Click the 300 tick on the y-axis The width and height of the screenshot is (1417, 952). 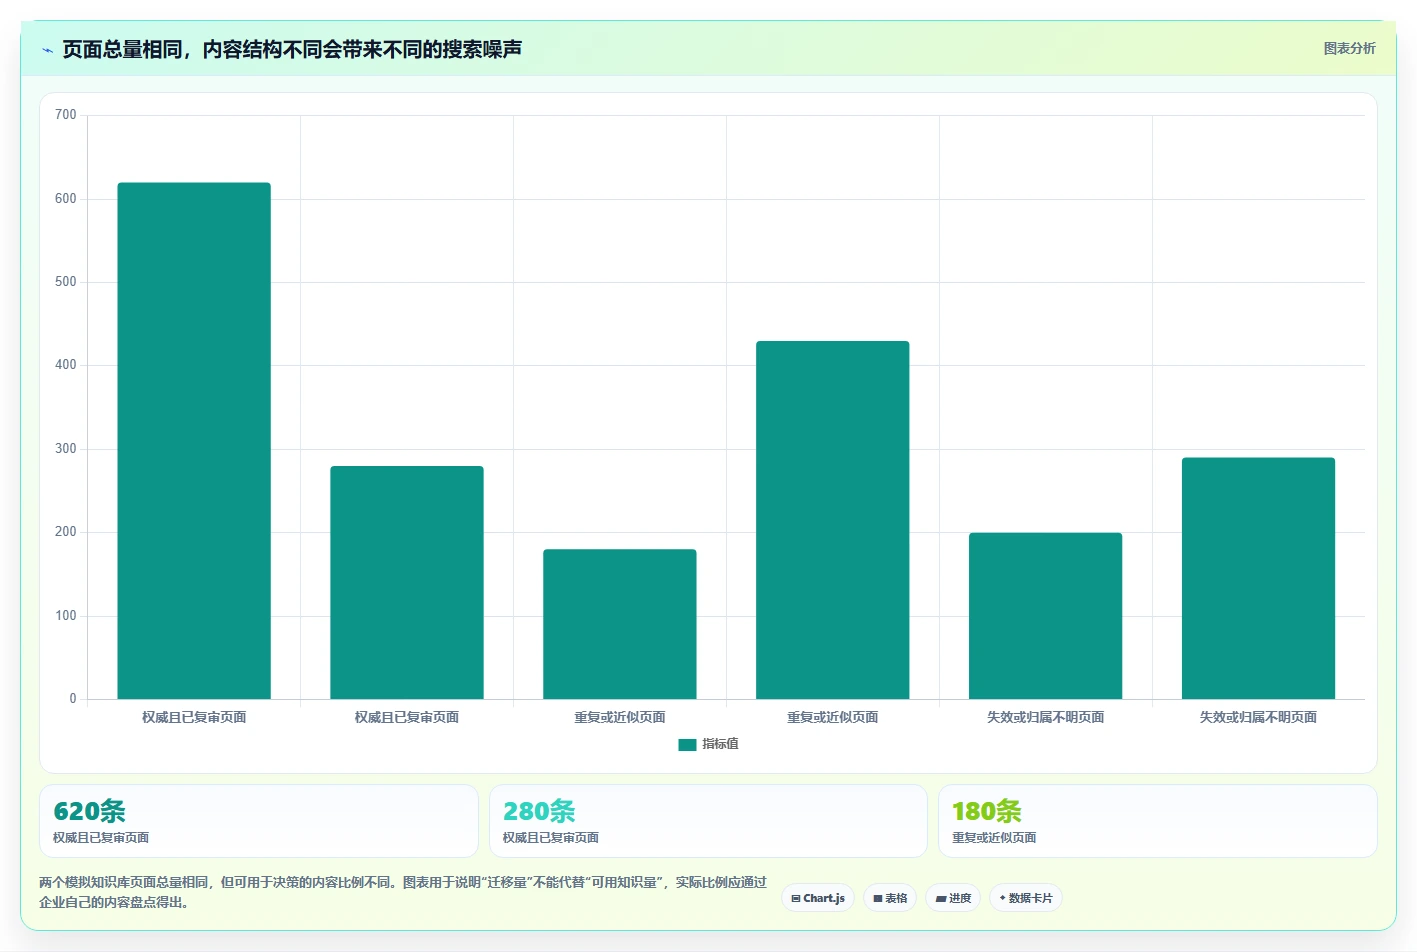coord(66,449)
